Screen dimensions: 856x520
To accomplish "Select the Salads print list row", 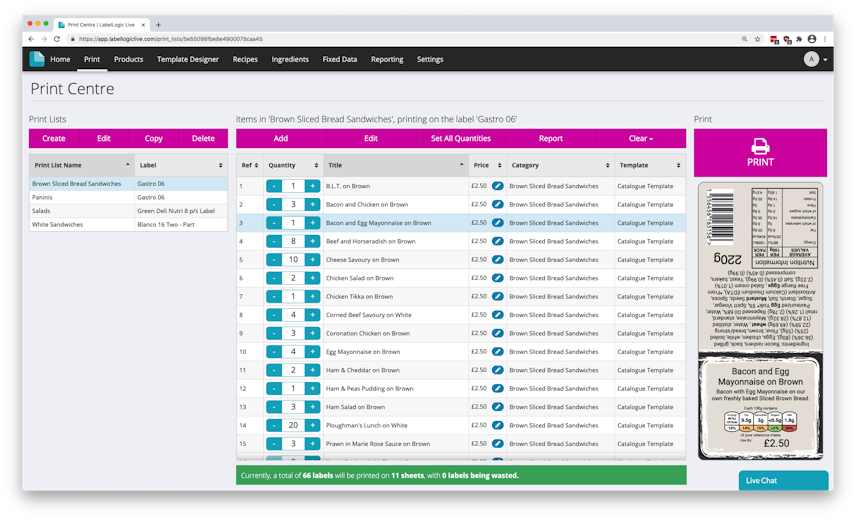I will (x=128, y=211).
